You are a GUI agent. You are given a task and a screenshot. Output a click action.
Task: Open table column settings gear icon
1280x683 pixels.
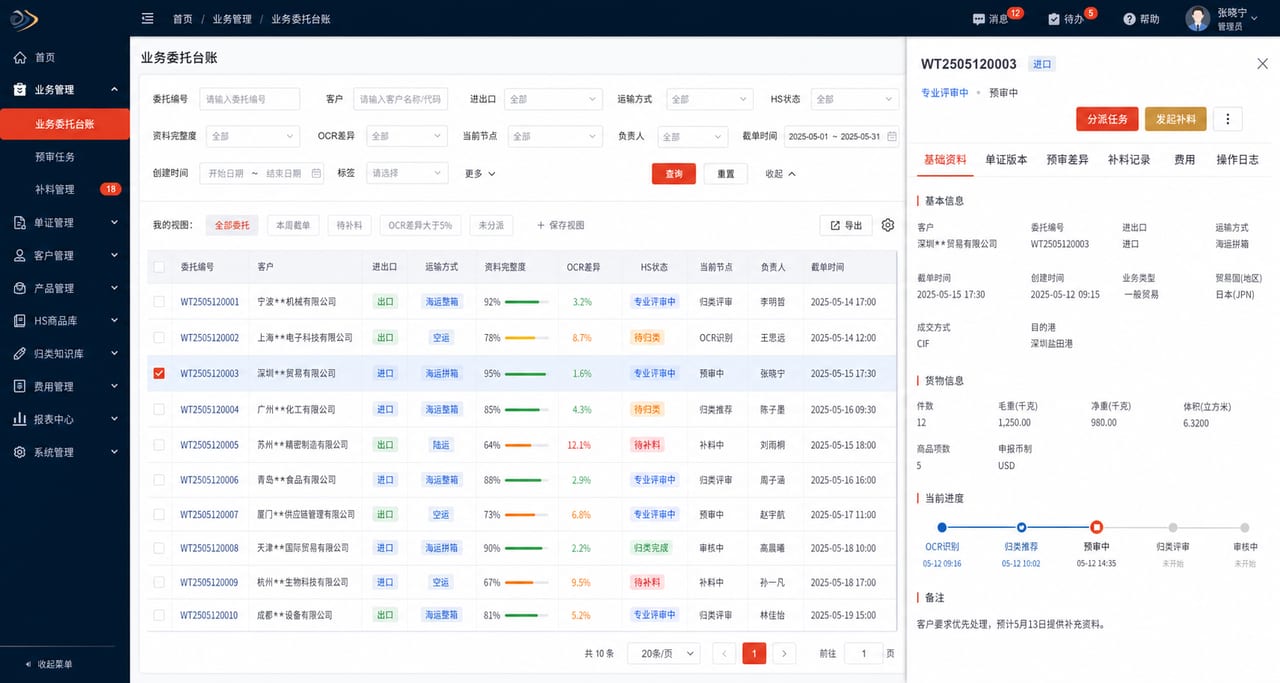tap(888, 226)
